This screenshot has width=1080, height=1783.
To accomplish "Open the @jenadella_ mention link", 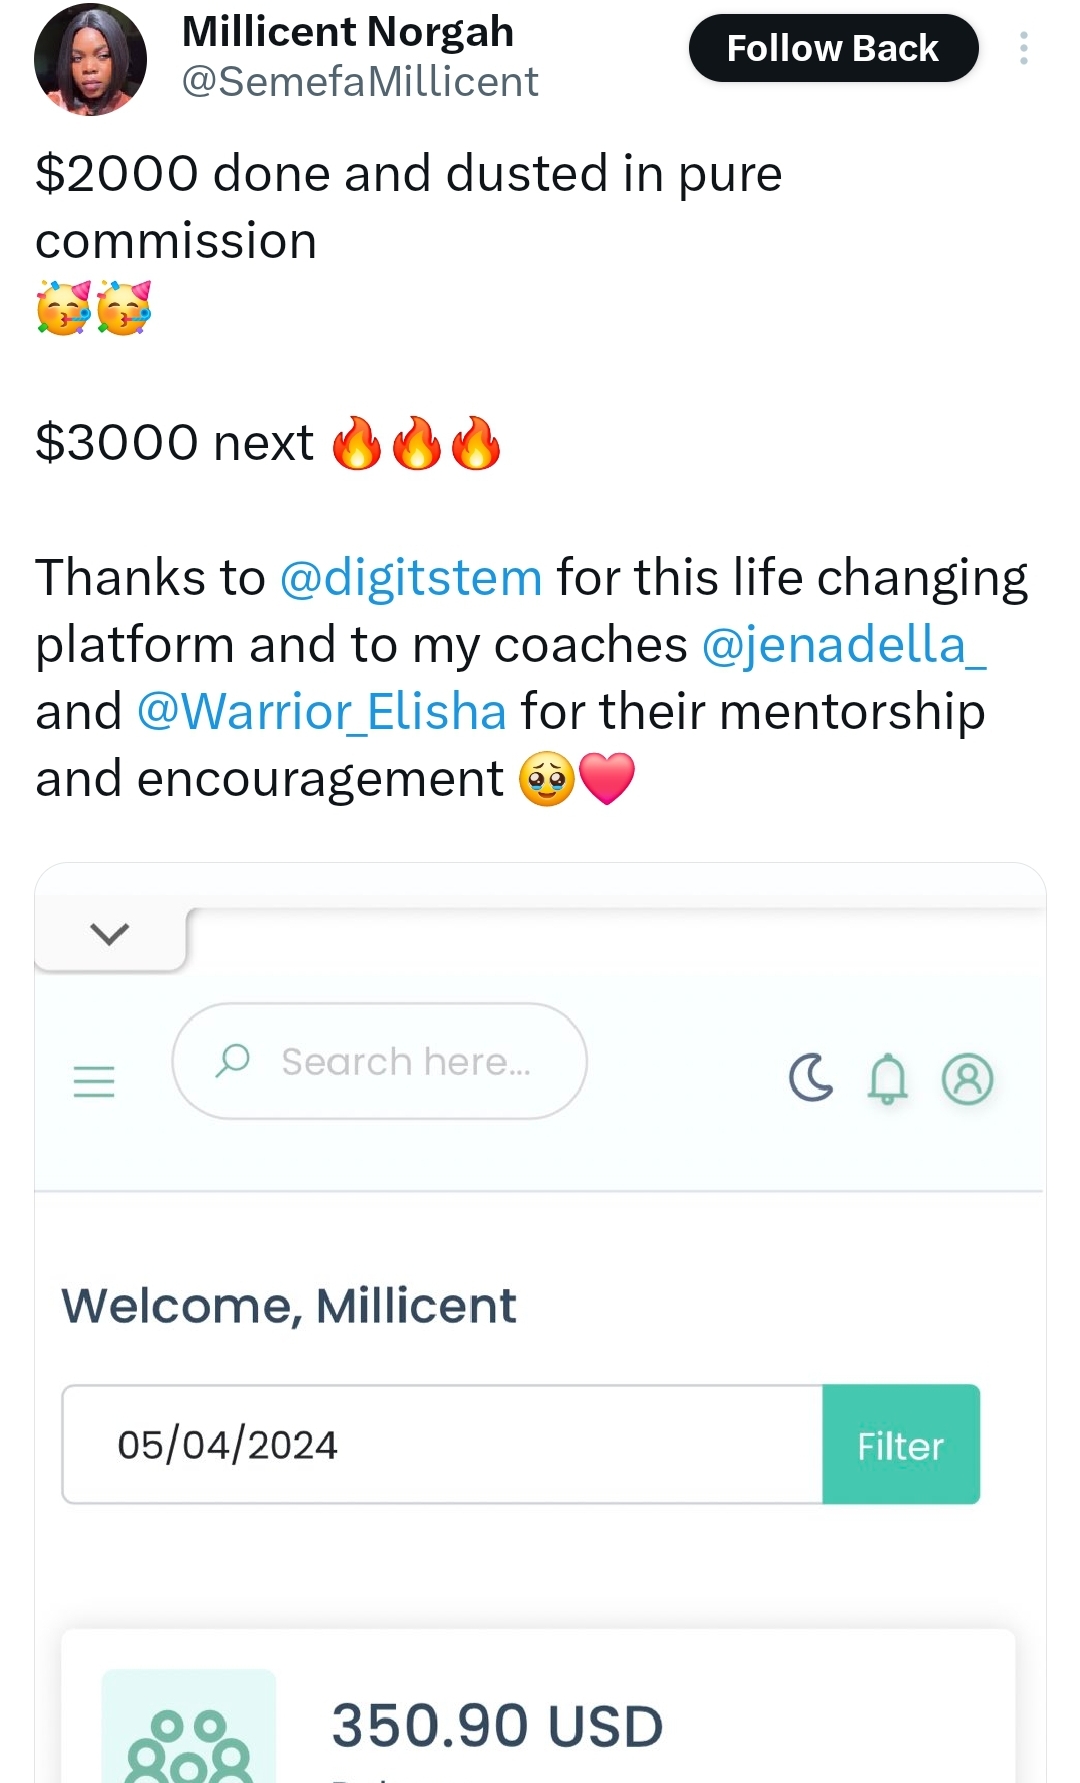I will tap(844, 645).
